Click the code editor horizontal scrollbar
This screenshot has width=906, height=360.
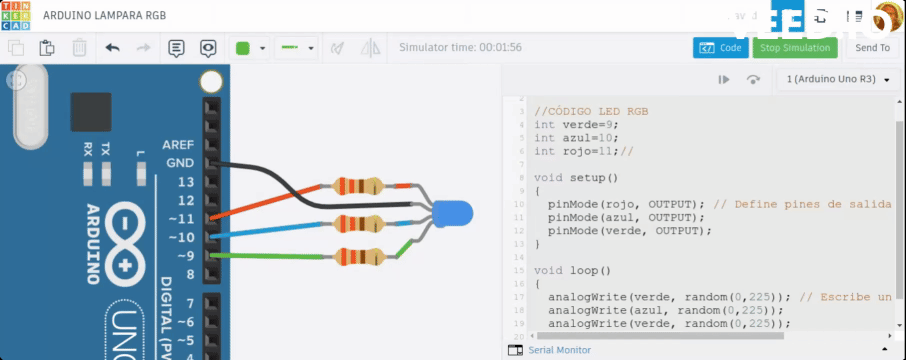click(x=660, y=335)
